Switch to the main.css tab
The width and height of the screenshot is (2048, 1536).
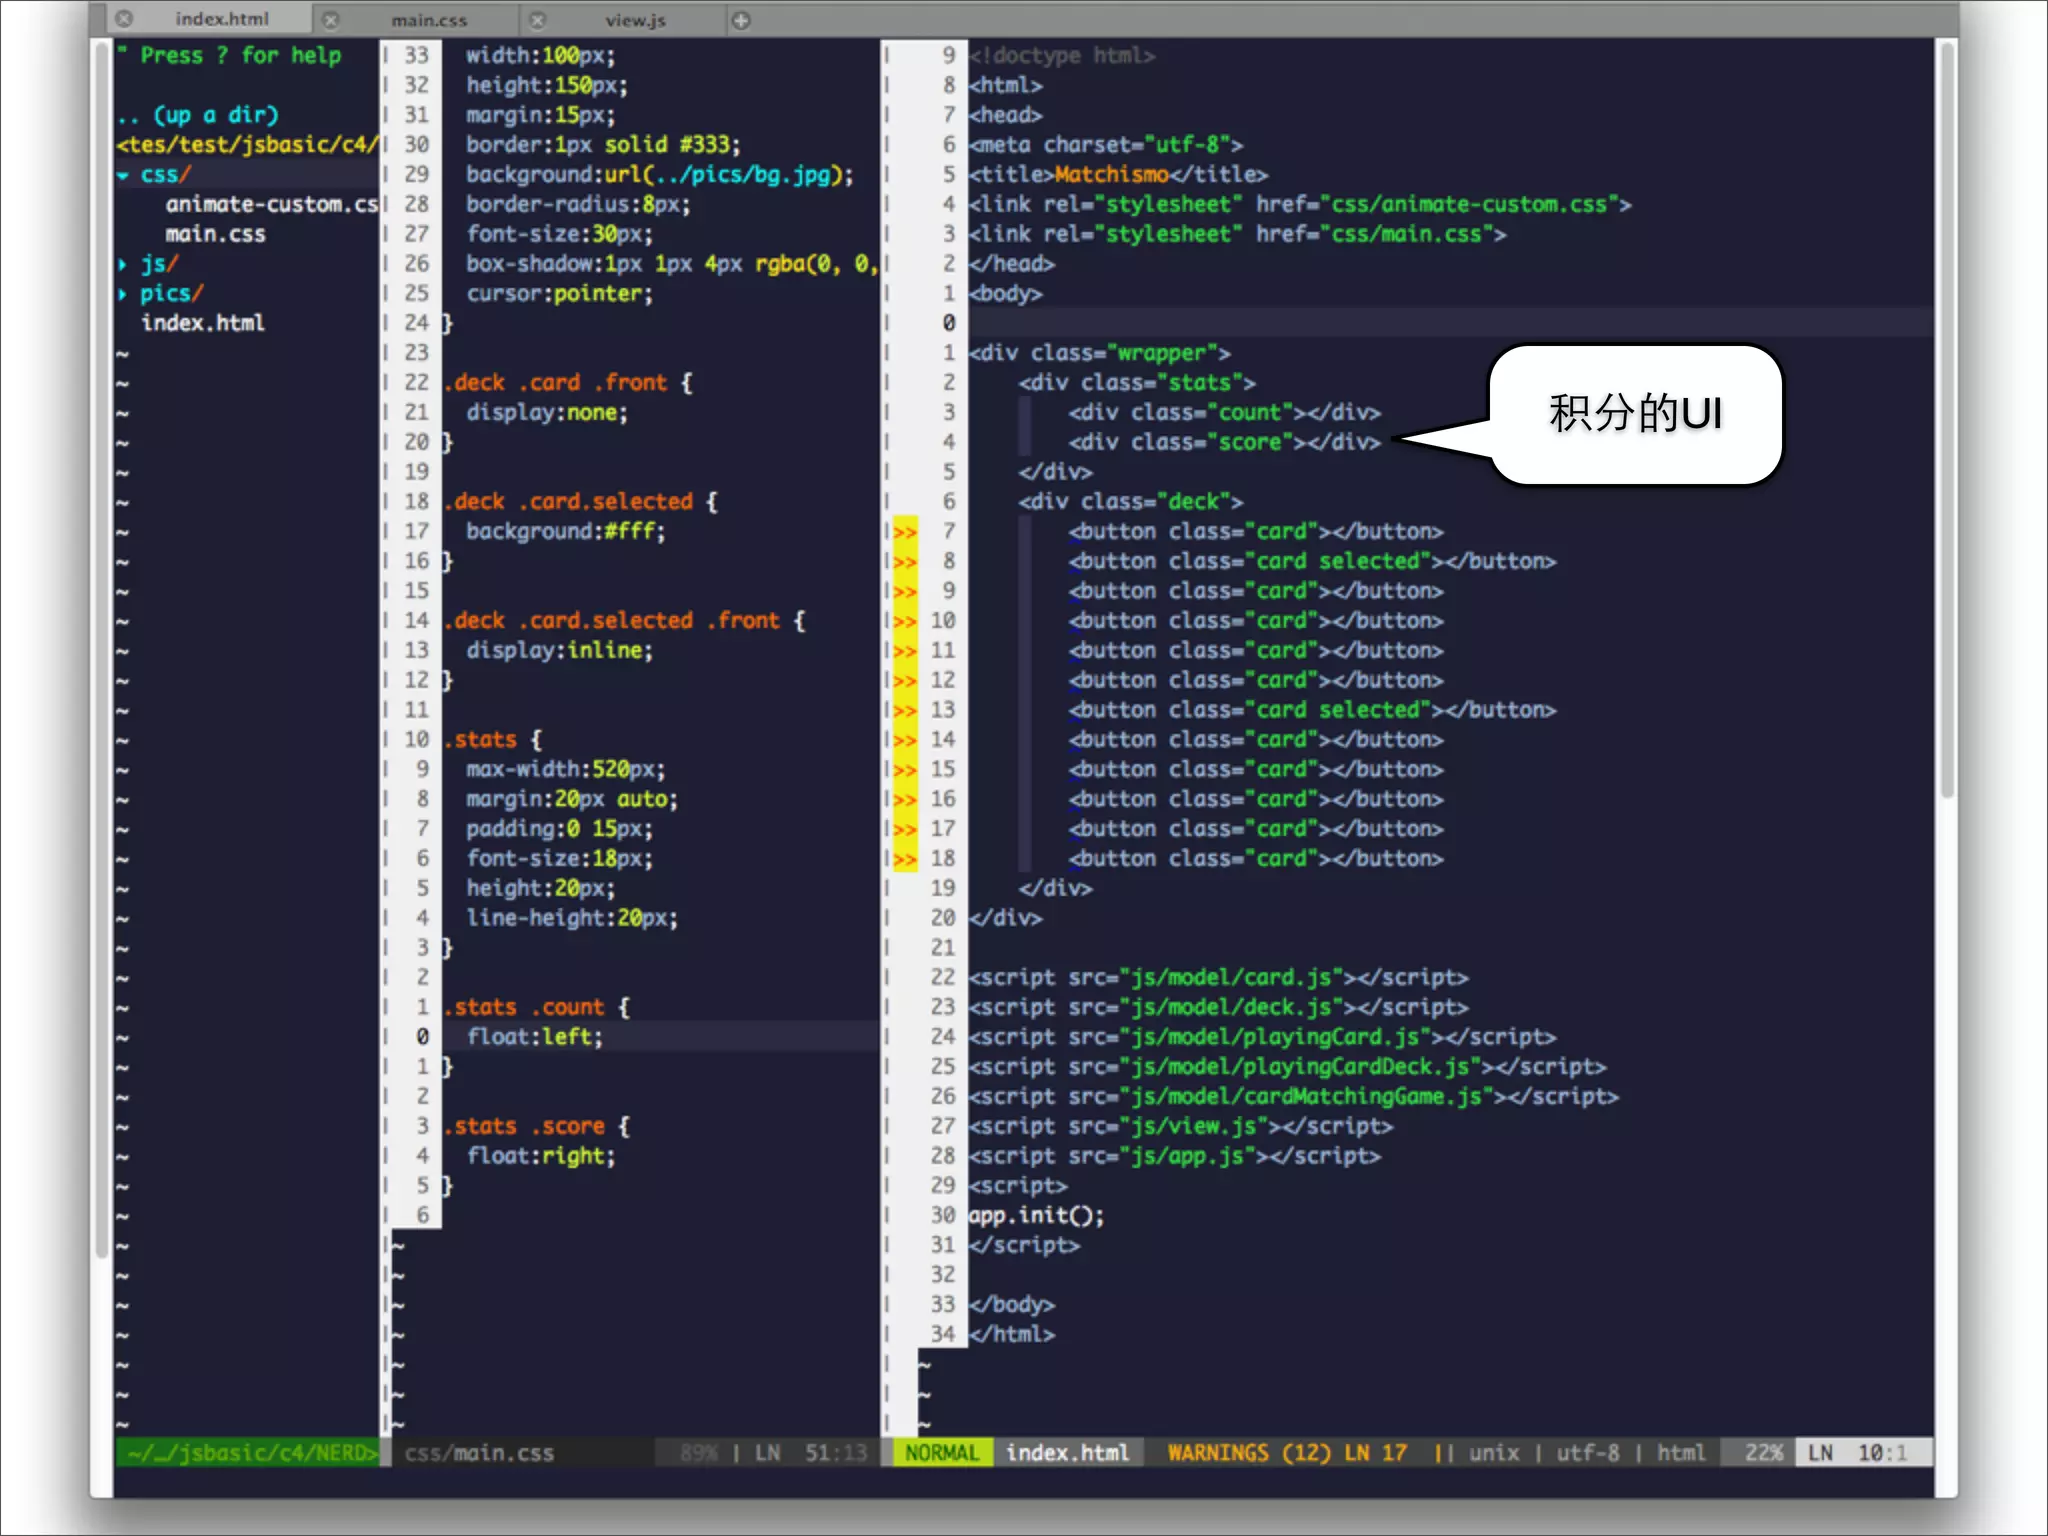429,20
